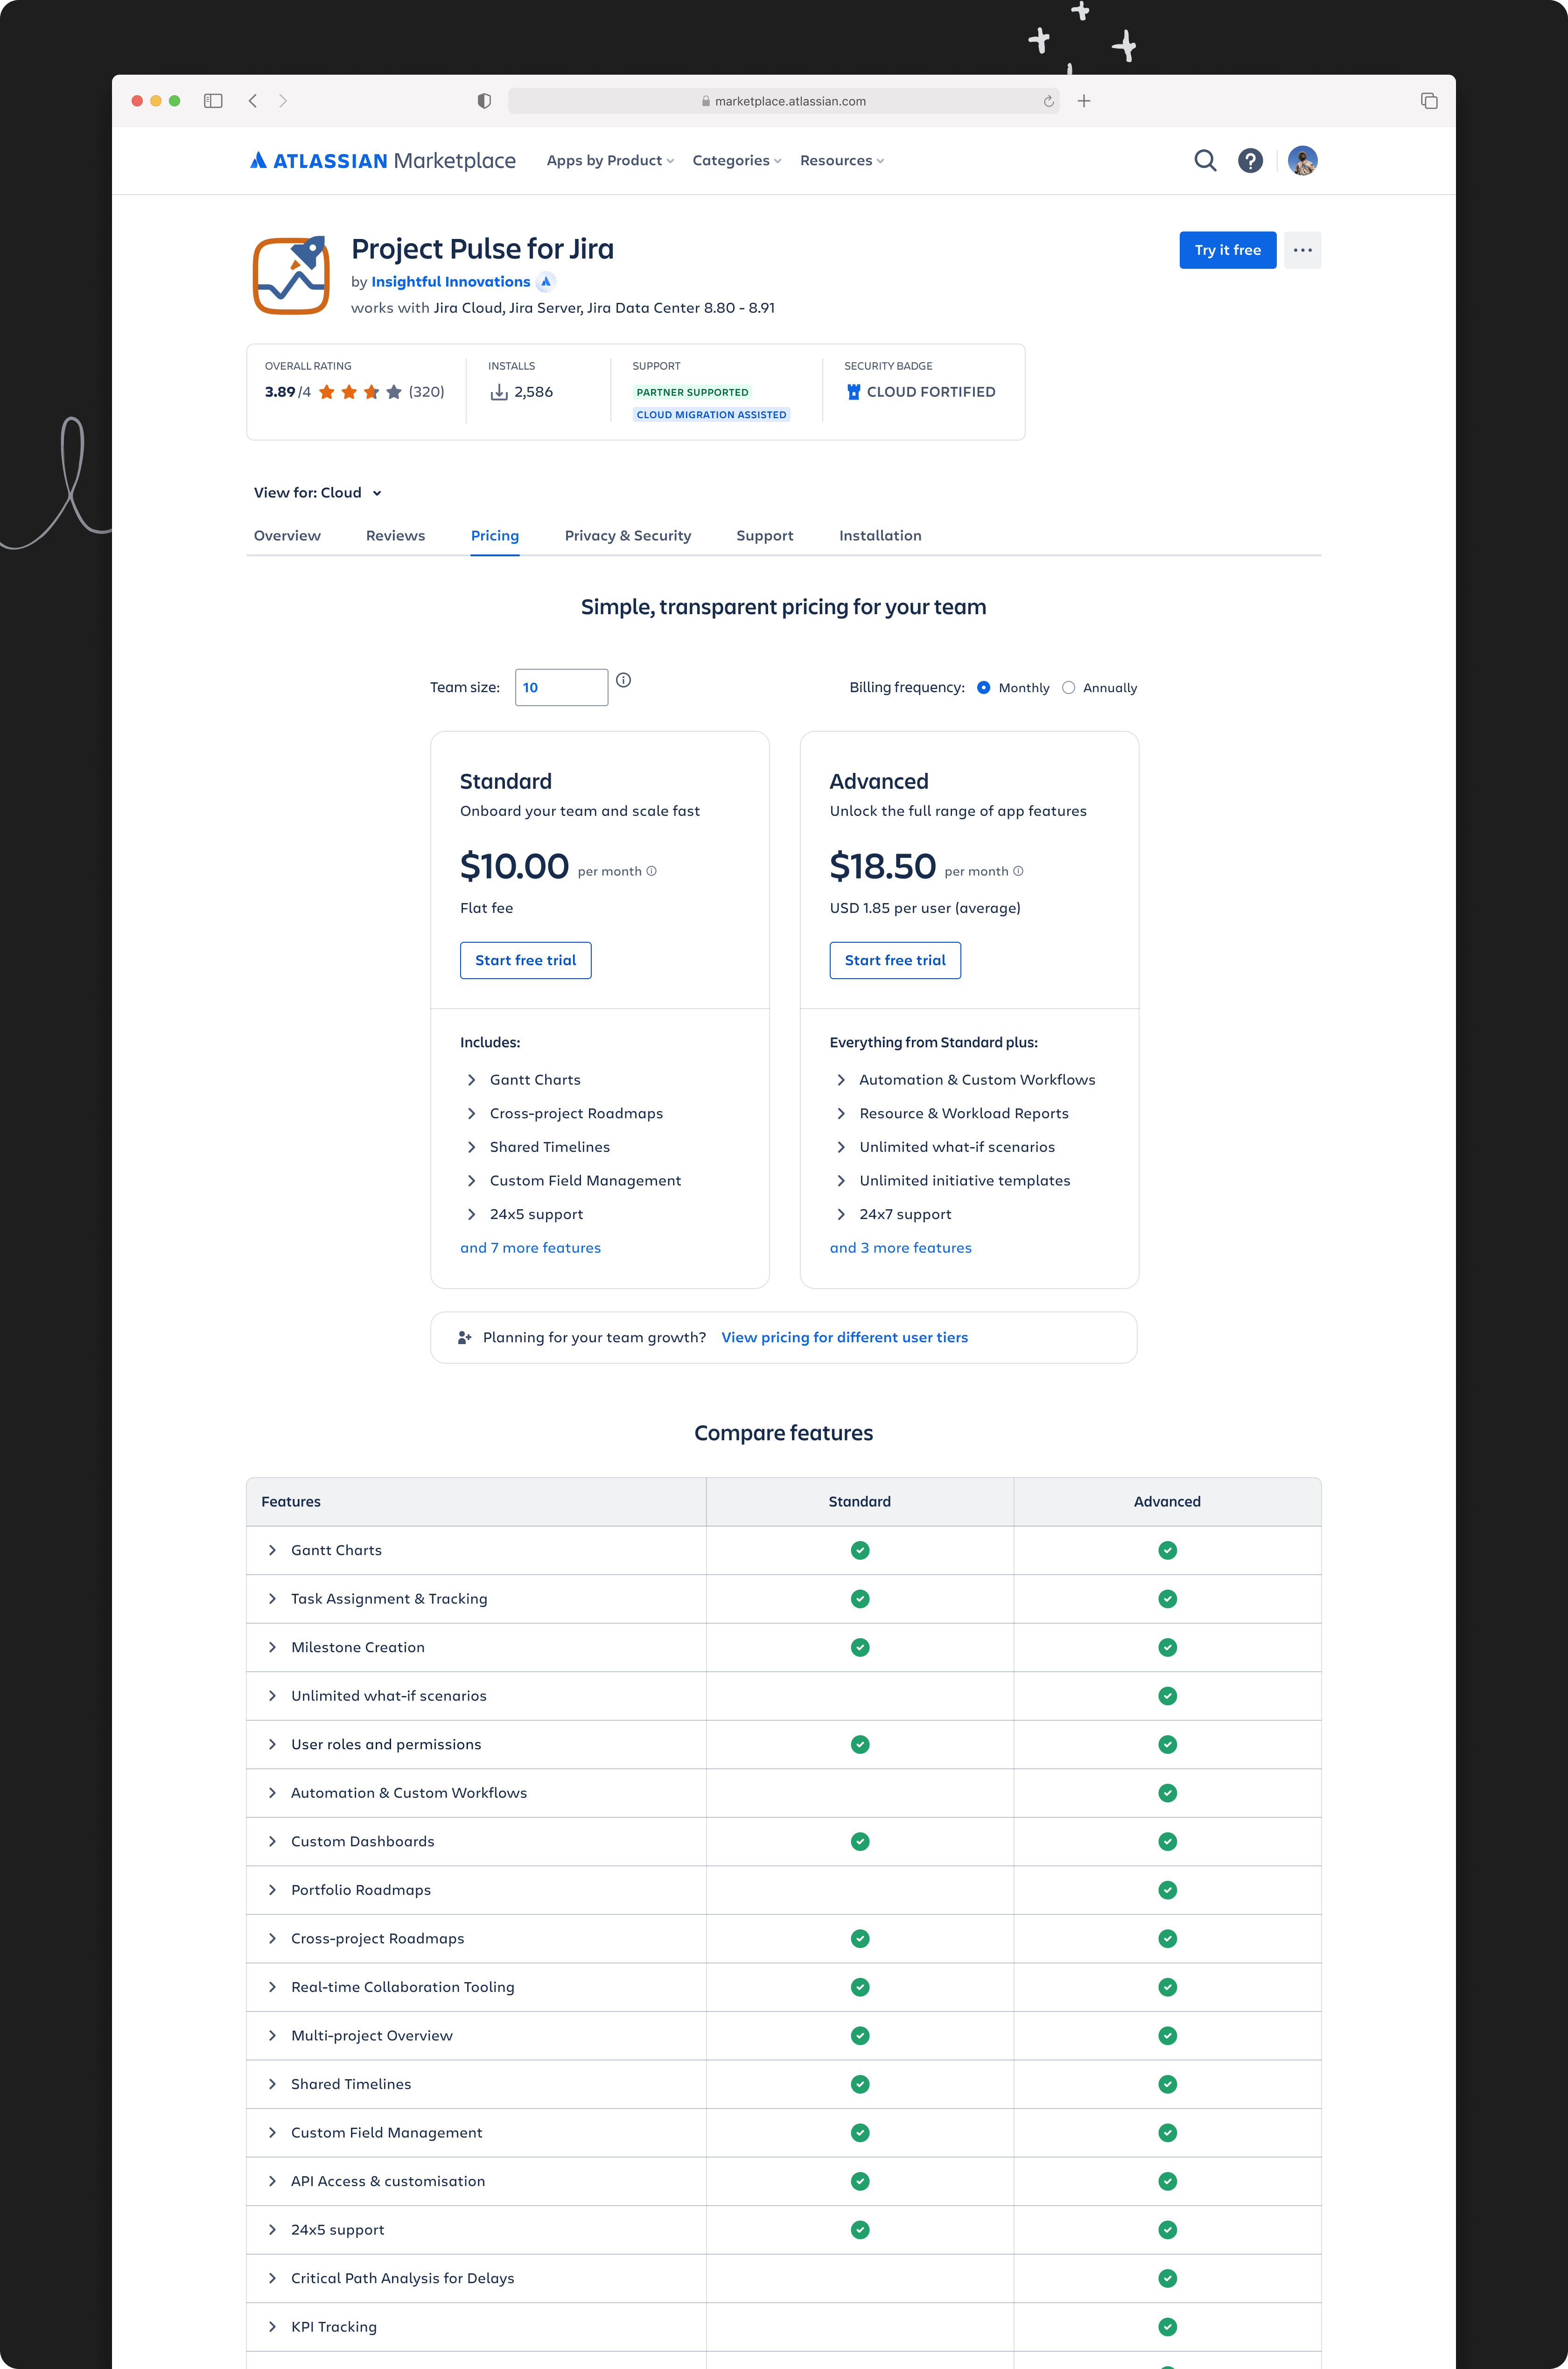The height and width of the screenshot is (2369, 1568).
Task: Open View for: Cloud dropdown
Action: pyautogui.click(x=318, y=493)
